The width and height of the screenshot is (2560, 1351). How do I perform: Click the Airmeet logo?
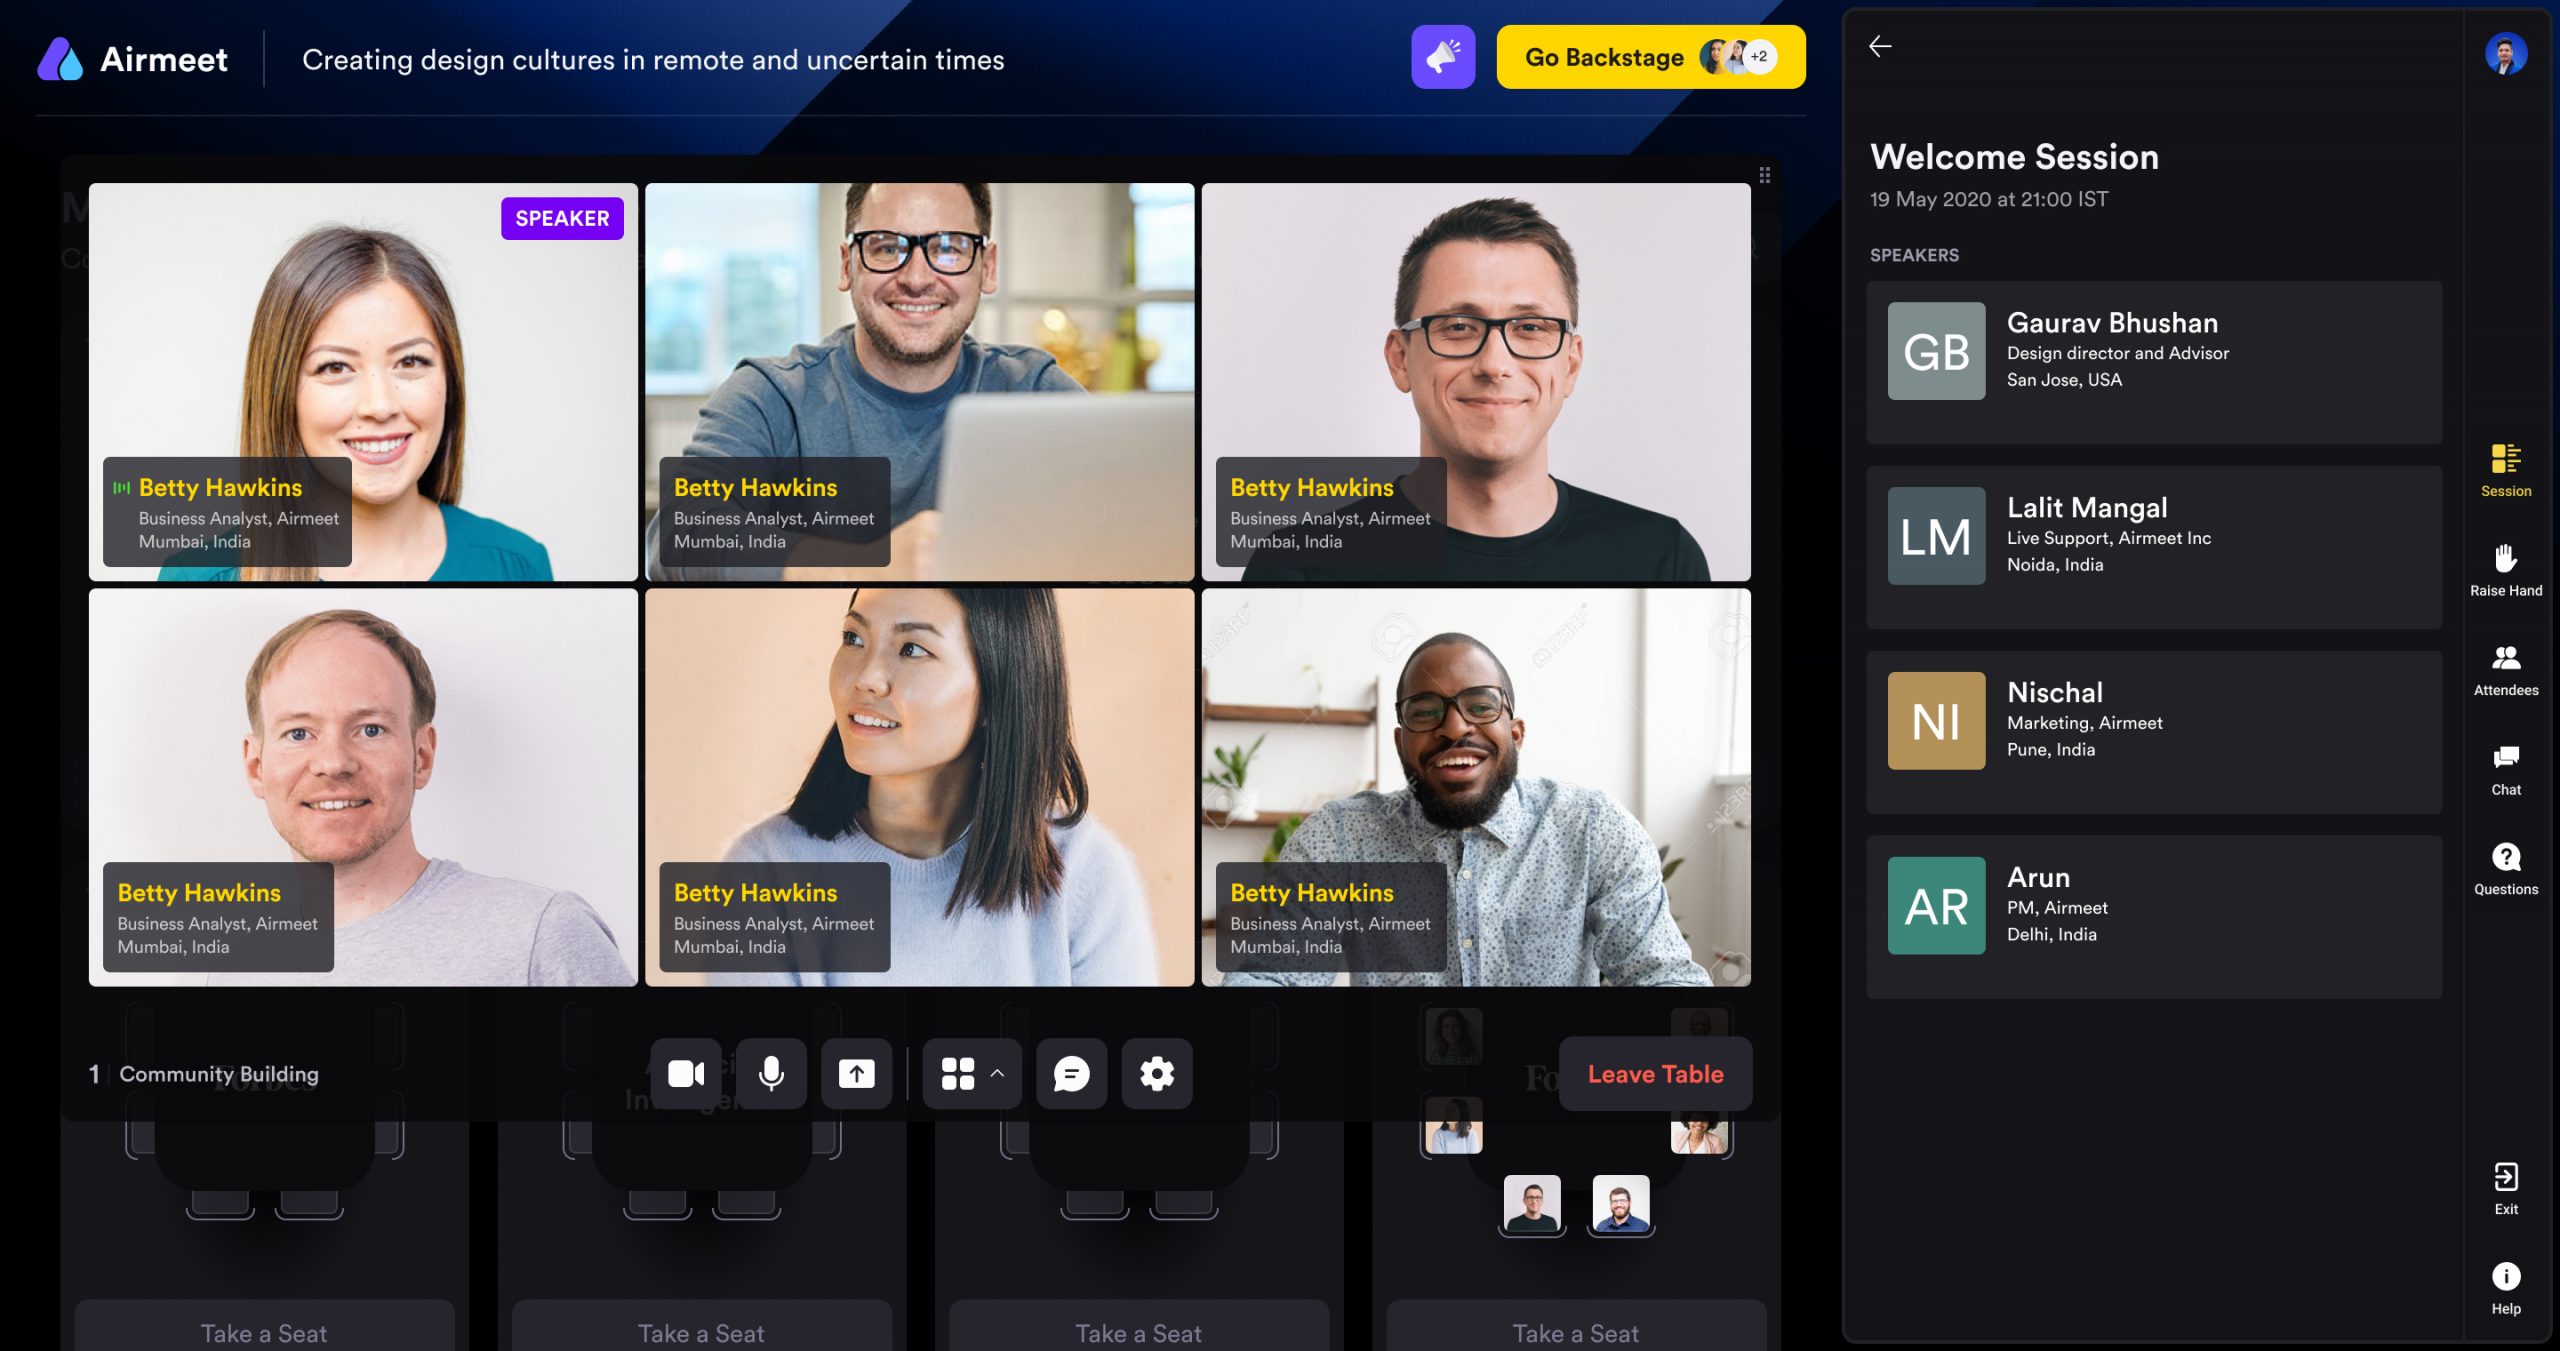click(x=132, y=59)
